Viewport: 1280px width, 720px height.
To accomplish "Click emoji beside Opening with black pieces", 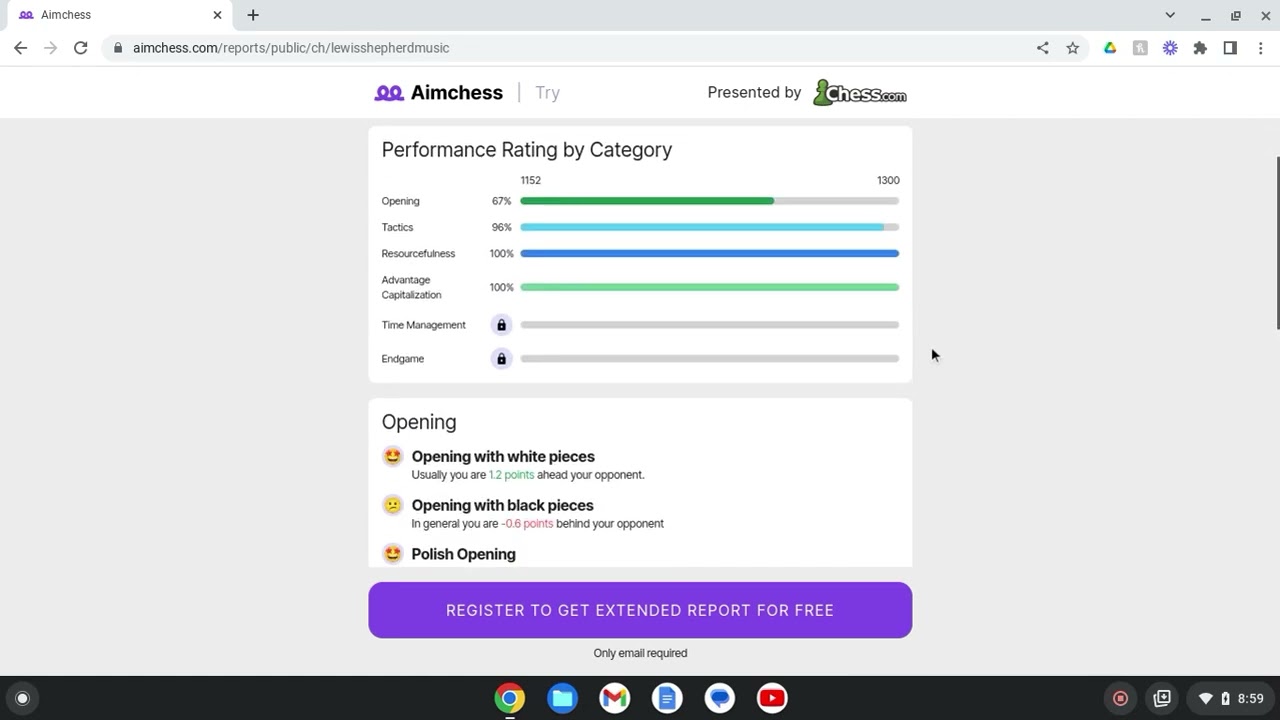I will pos(393,505).
